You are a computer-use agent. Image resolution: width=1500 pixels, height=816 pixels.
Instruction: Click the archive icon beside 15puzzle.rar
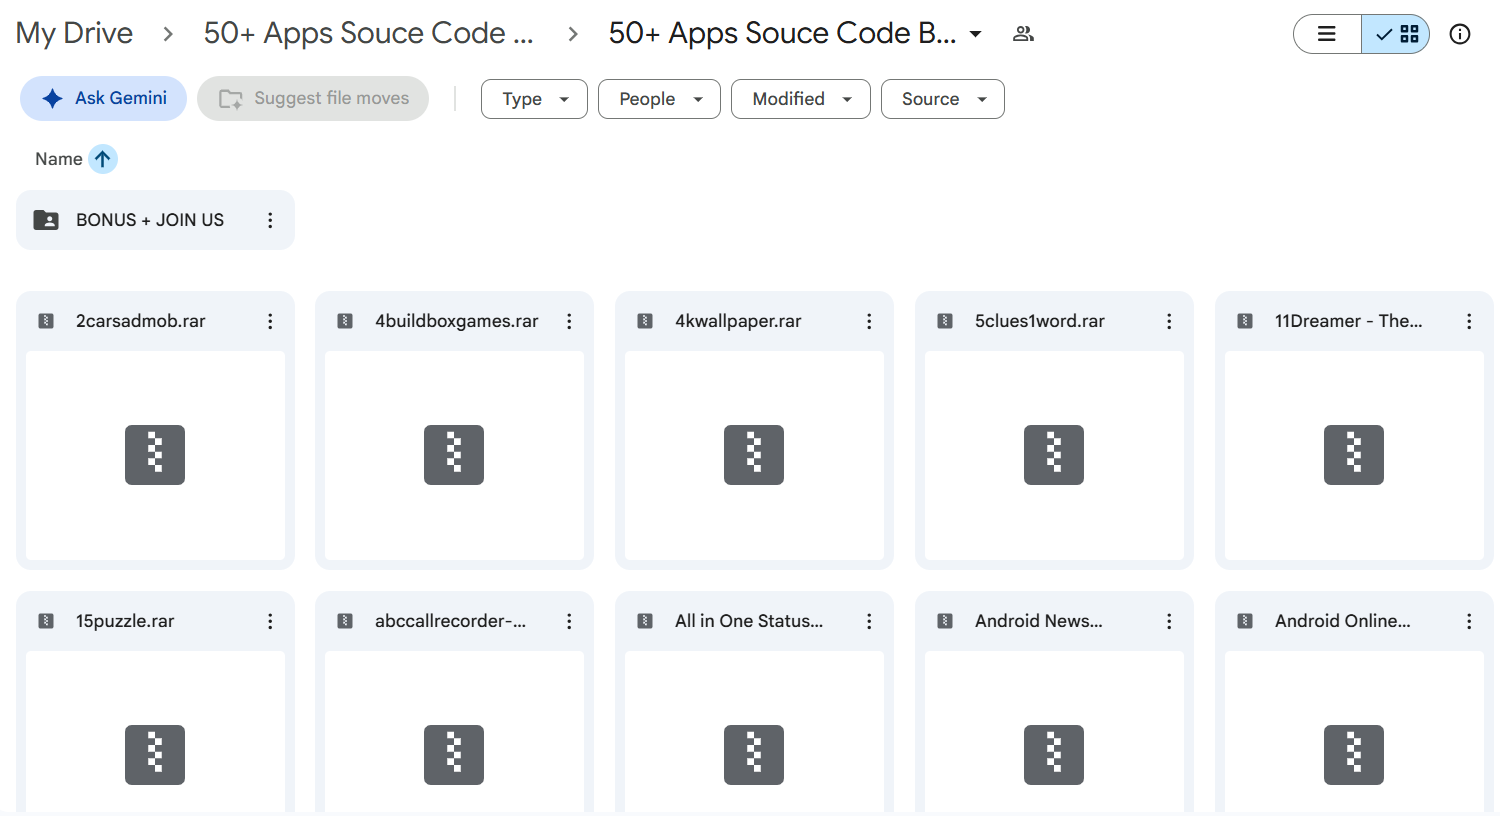pos(46,621)
